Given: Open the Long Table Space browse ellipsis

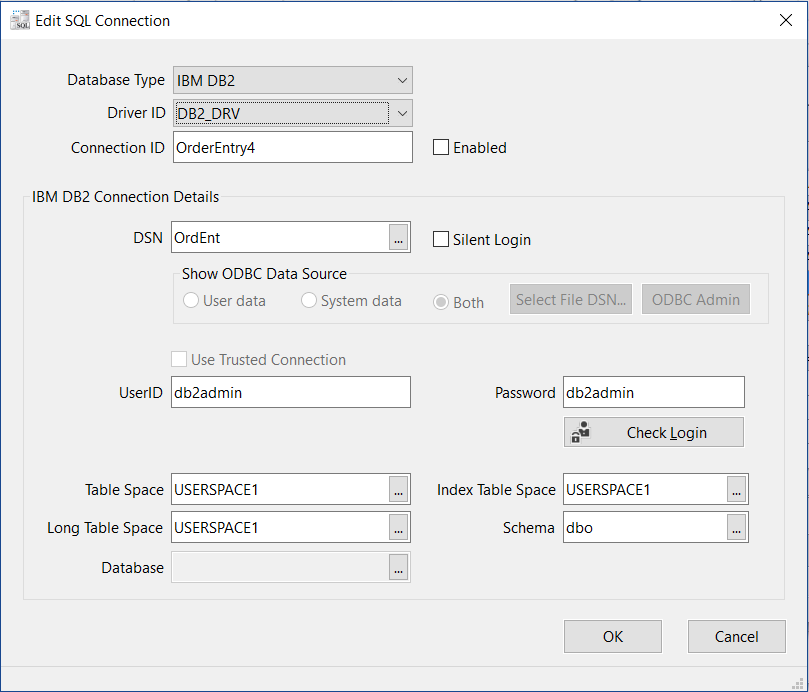Looking at the screenshot, I should [x=398, y=527].
